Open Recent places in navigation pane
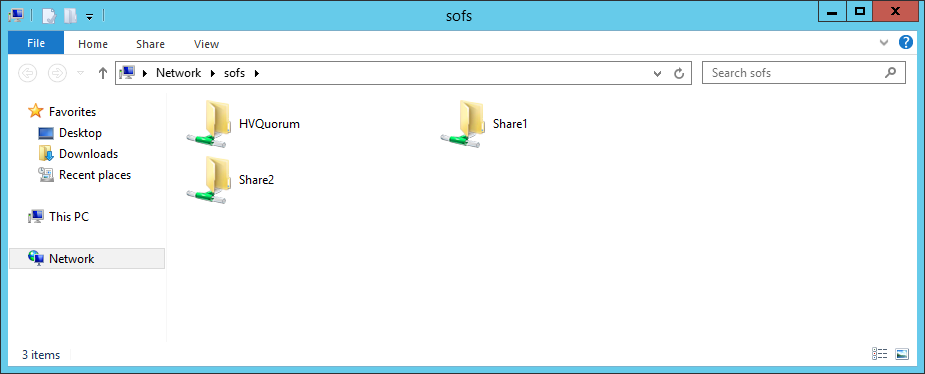Image resolution: width=925 pixels, height=374 pixels. (x=95, y=175)
